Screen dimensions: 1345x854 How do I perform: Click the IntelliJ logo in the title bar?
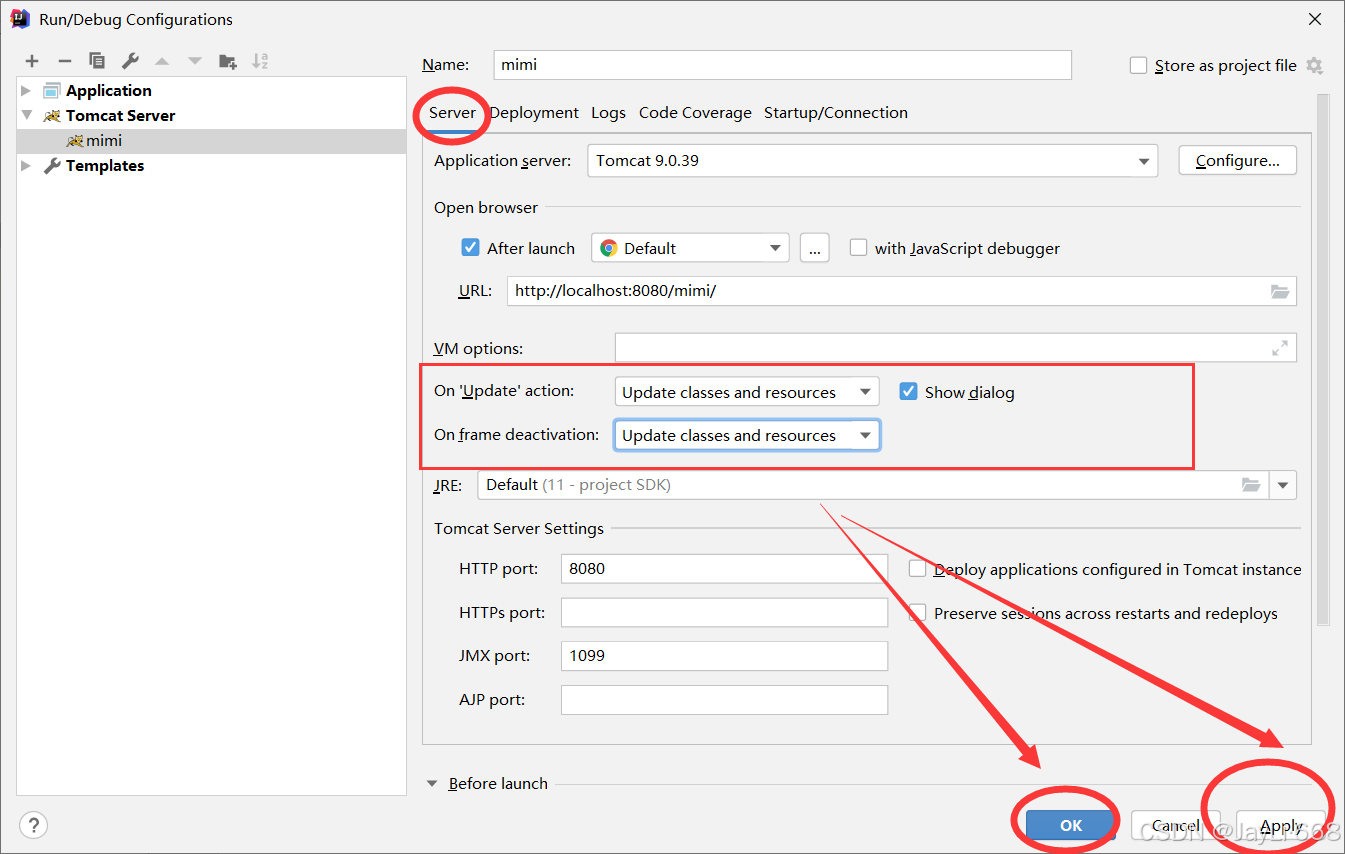[19, 19]
